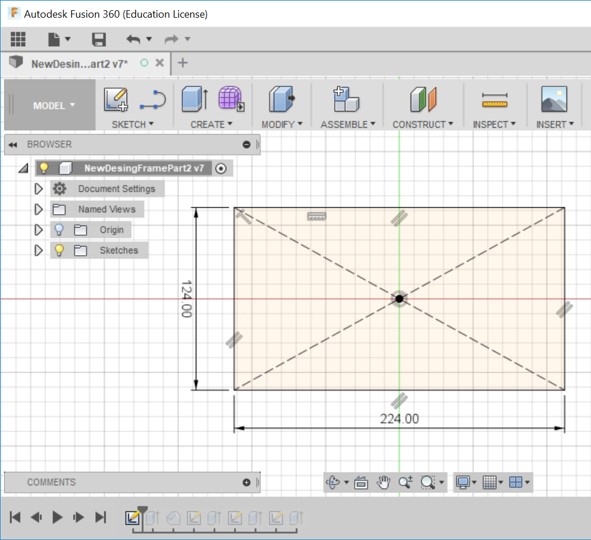The width and height of the screenshot is (591, 540).
Task: Expand the Named Views tree node
Action: [38, 209]
